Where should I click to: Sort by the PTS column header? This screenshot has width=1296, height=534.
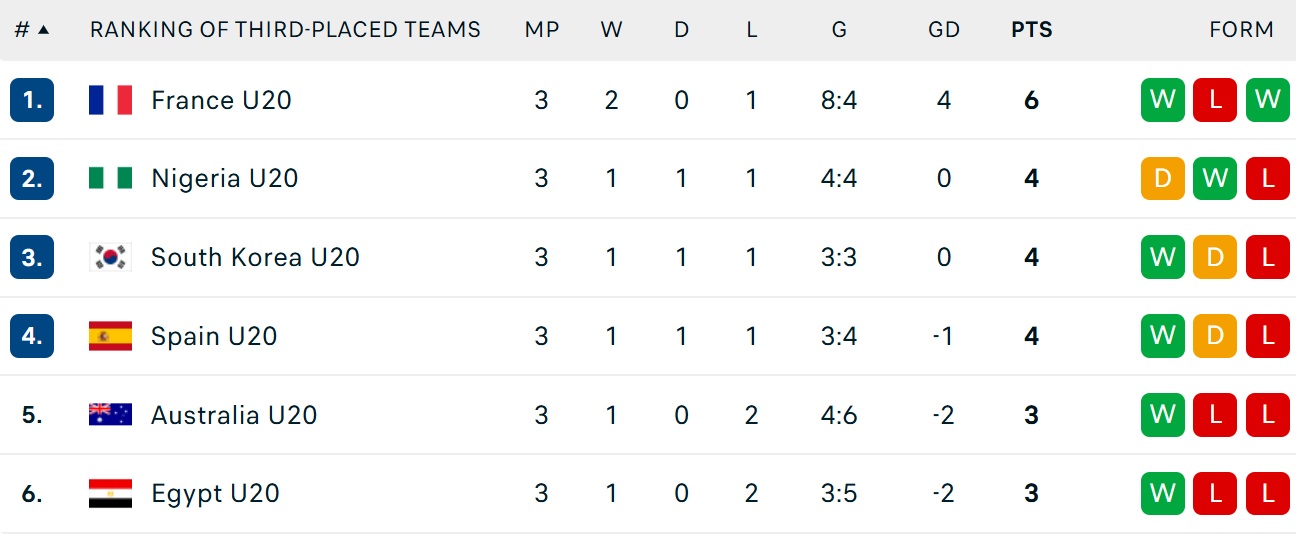(1031, 30)
